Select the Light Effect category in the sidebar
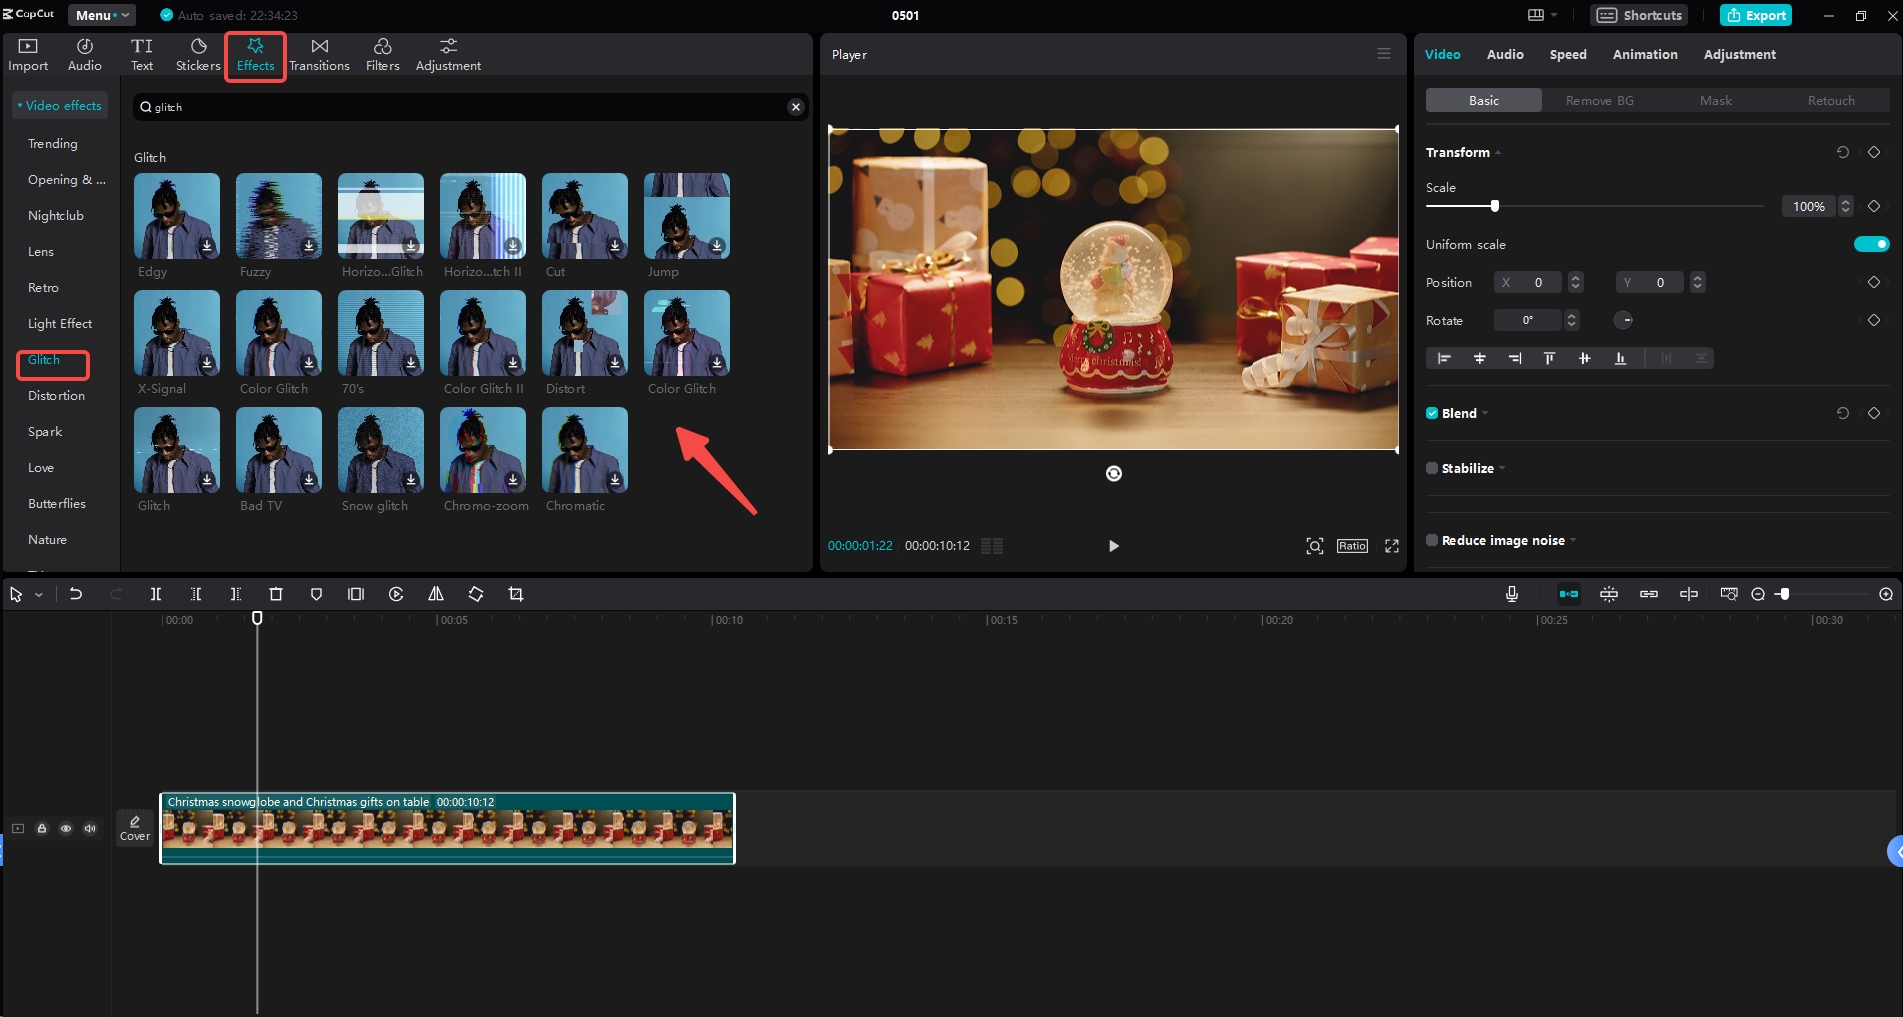1903x1017 pixels. [59, 323]
